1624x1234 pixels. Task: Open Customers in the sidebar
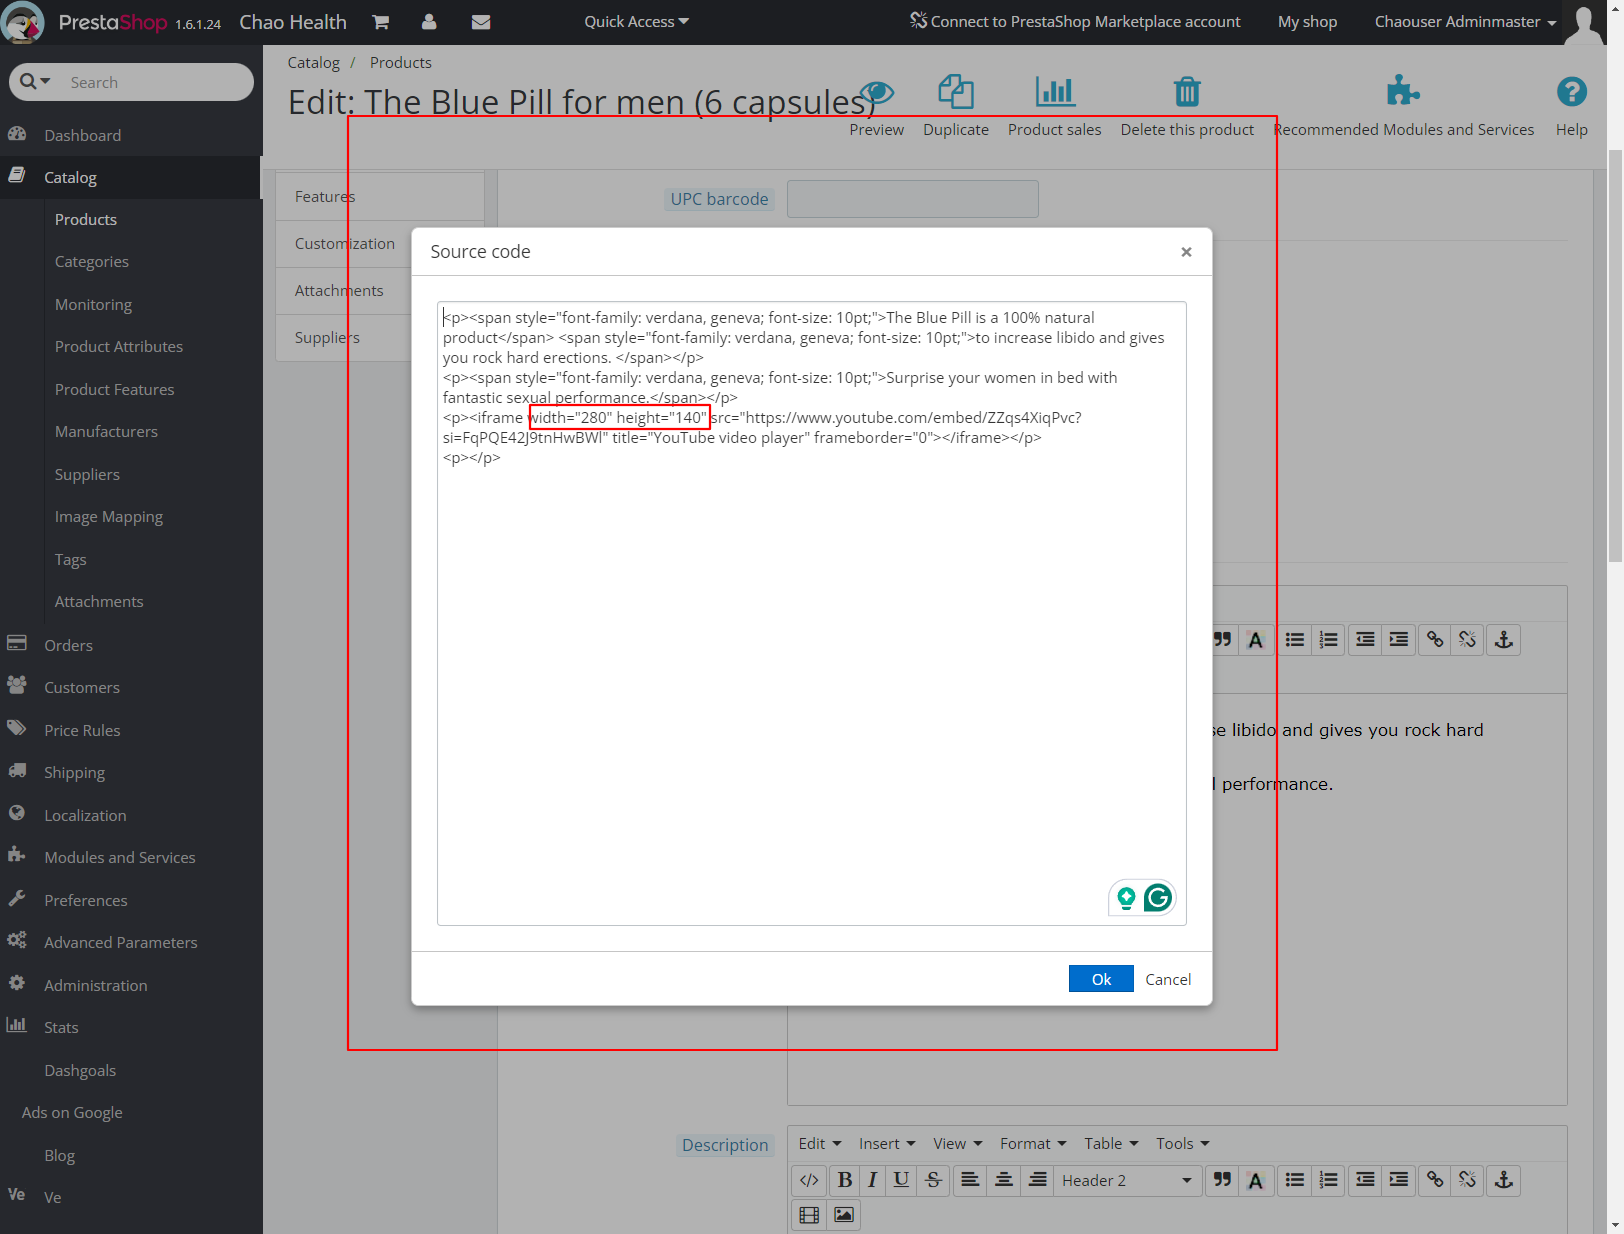[82, 687]
